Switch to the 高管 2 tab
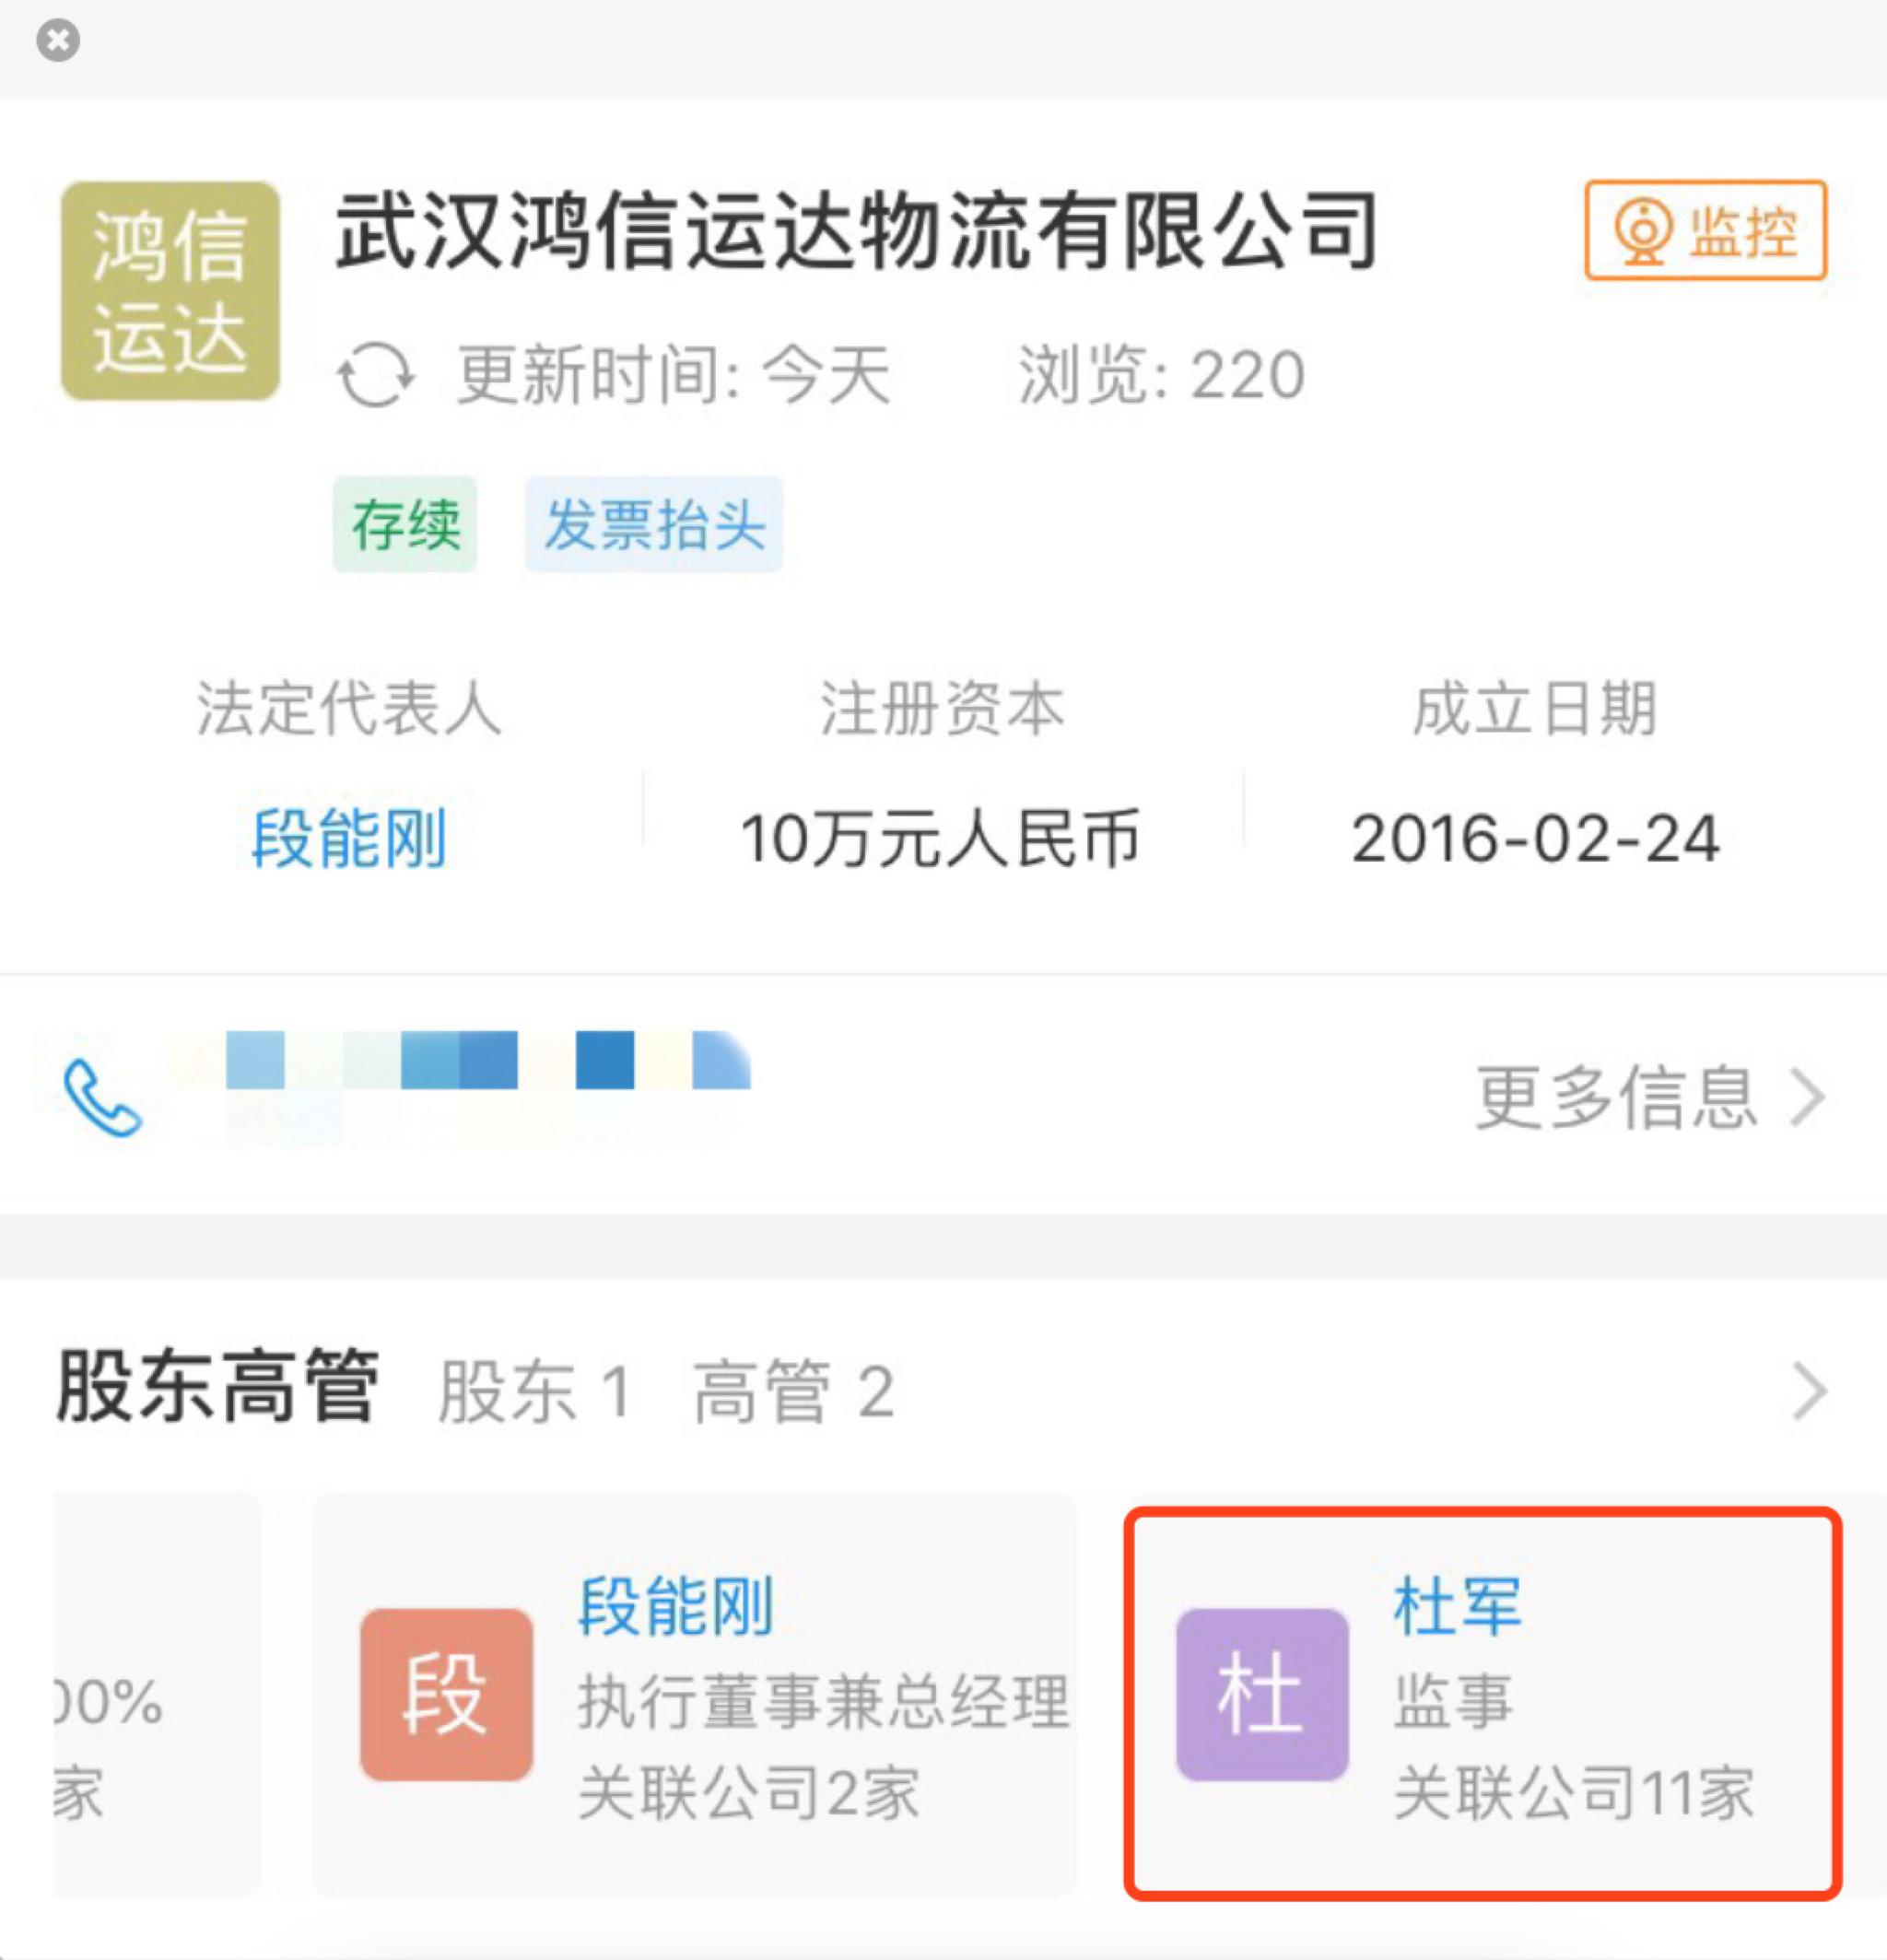1887x1960 pixels. point(793,1391)
